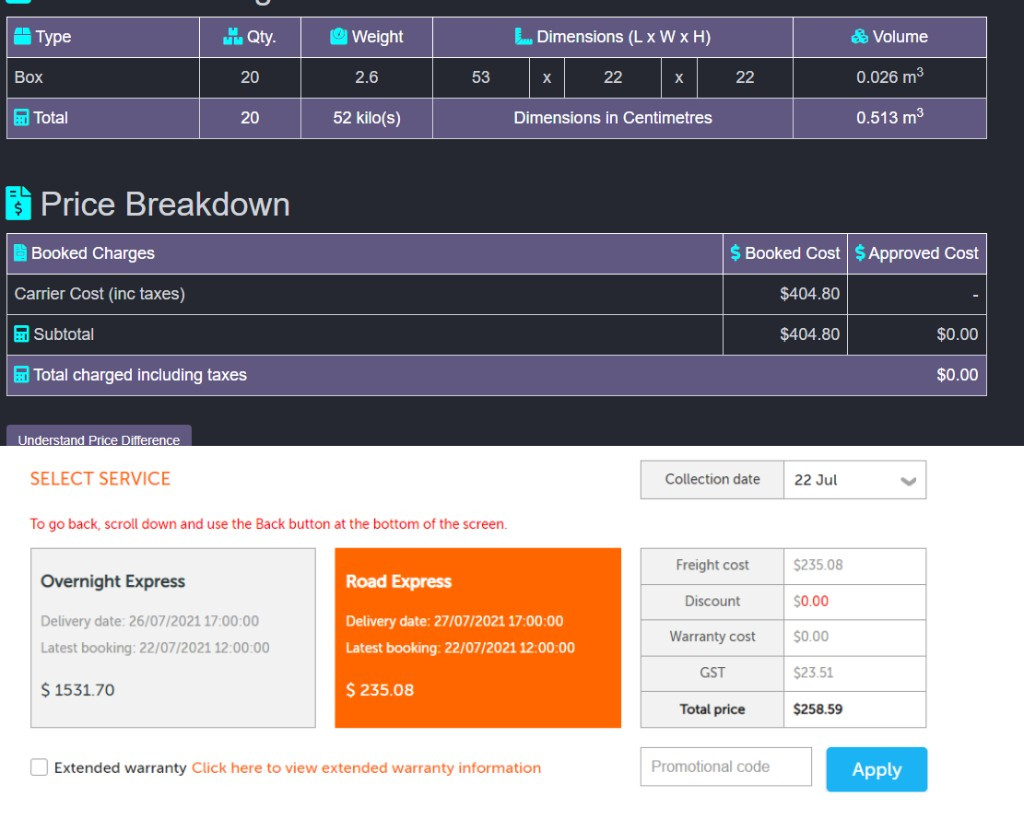Viewport: 1024px width, 831px height.
Task: Open the Collection date dropdown
Action: 854,480
